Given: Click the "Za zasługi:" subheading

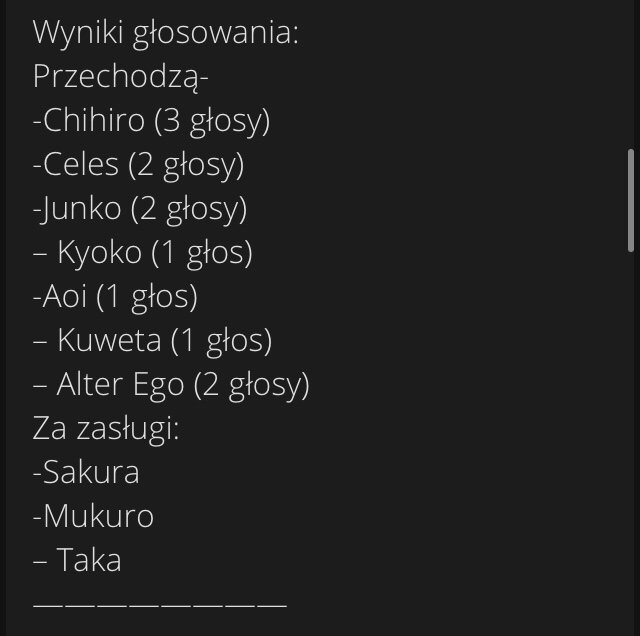Looking at the screenshot, I should point(106,429).
